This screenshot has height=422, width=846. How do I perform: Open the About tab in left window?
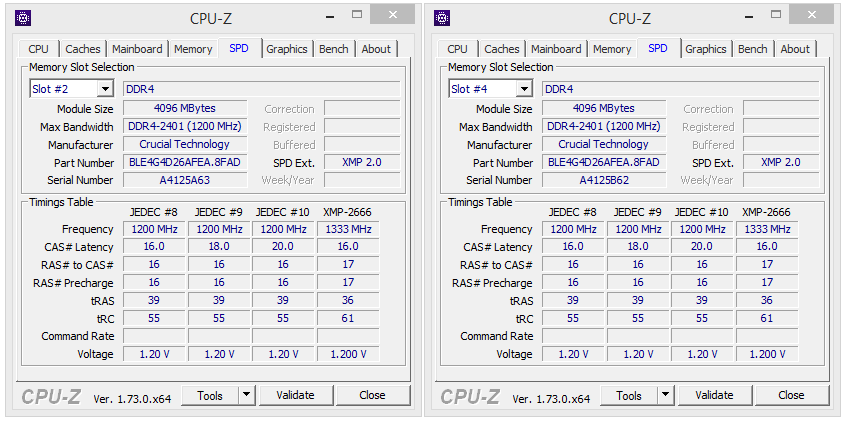pyautogui.click(x=376, y=49)
